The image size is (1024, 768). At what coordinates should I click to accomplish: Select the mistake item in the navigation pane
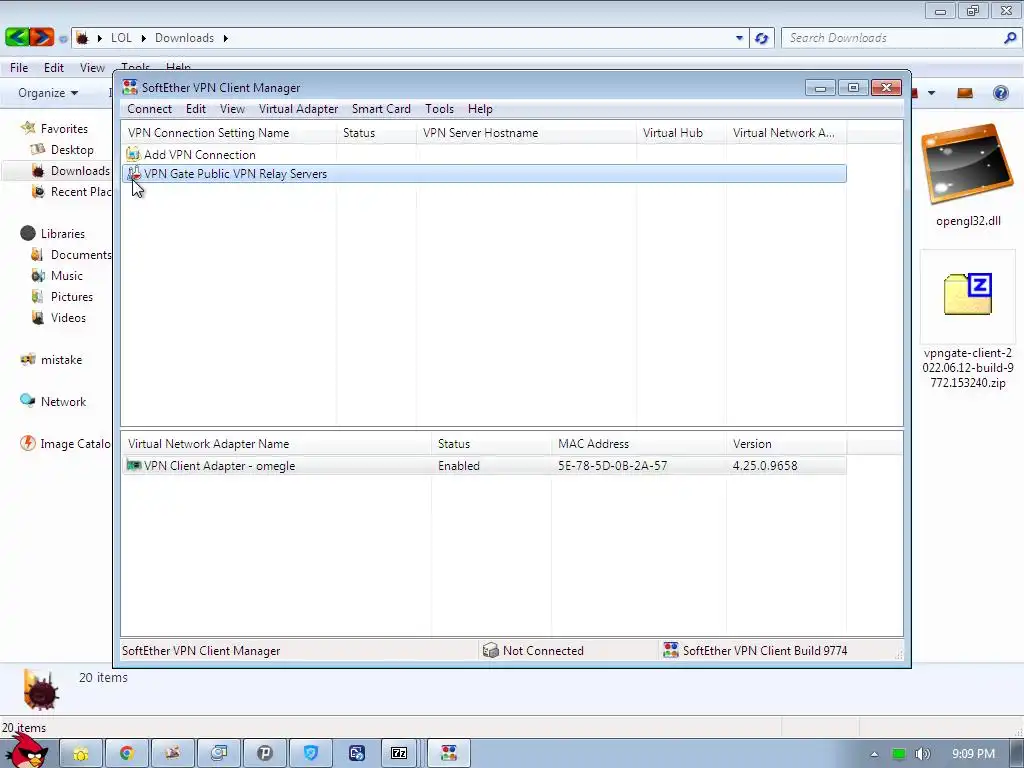61,360
